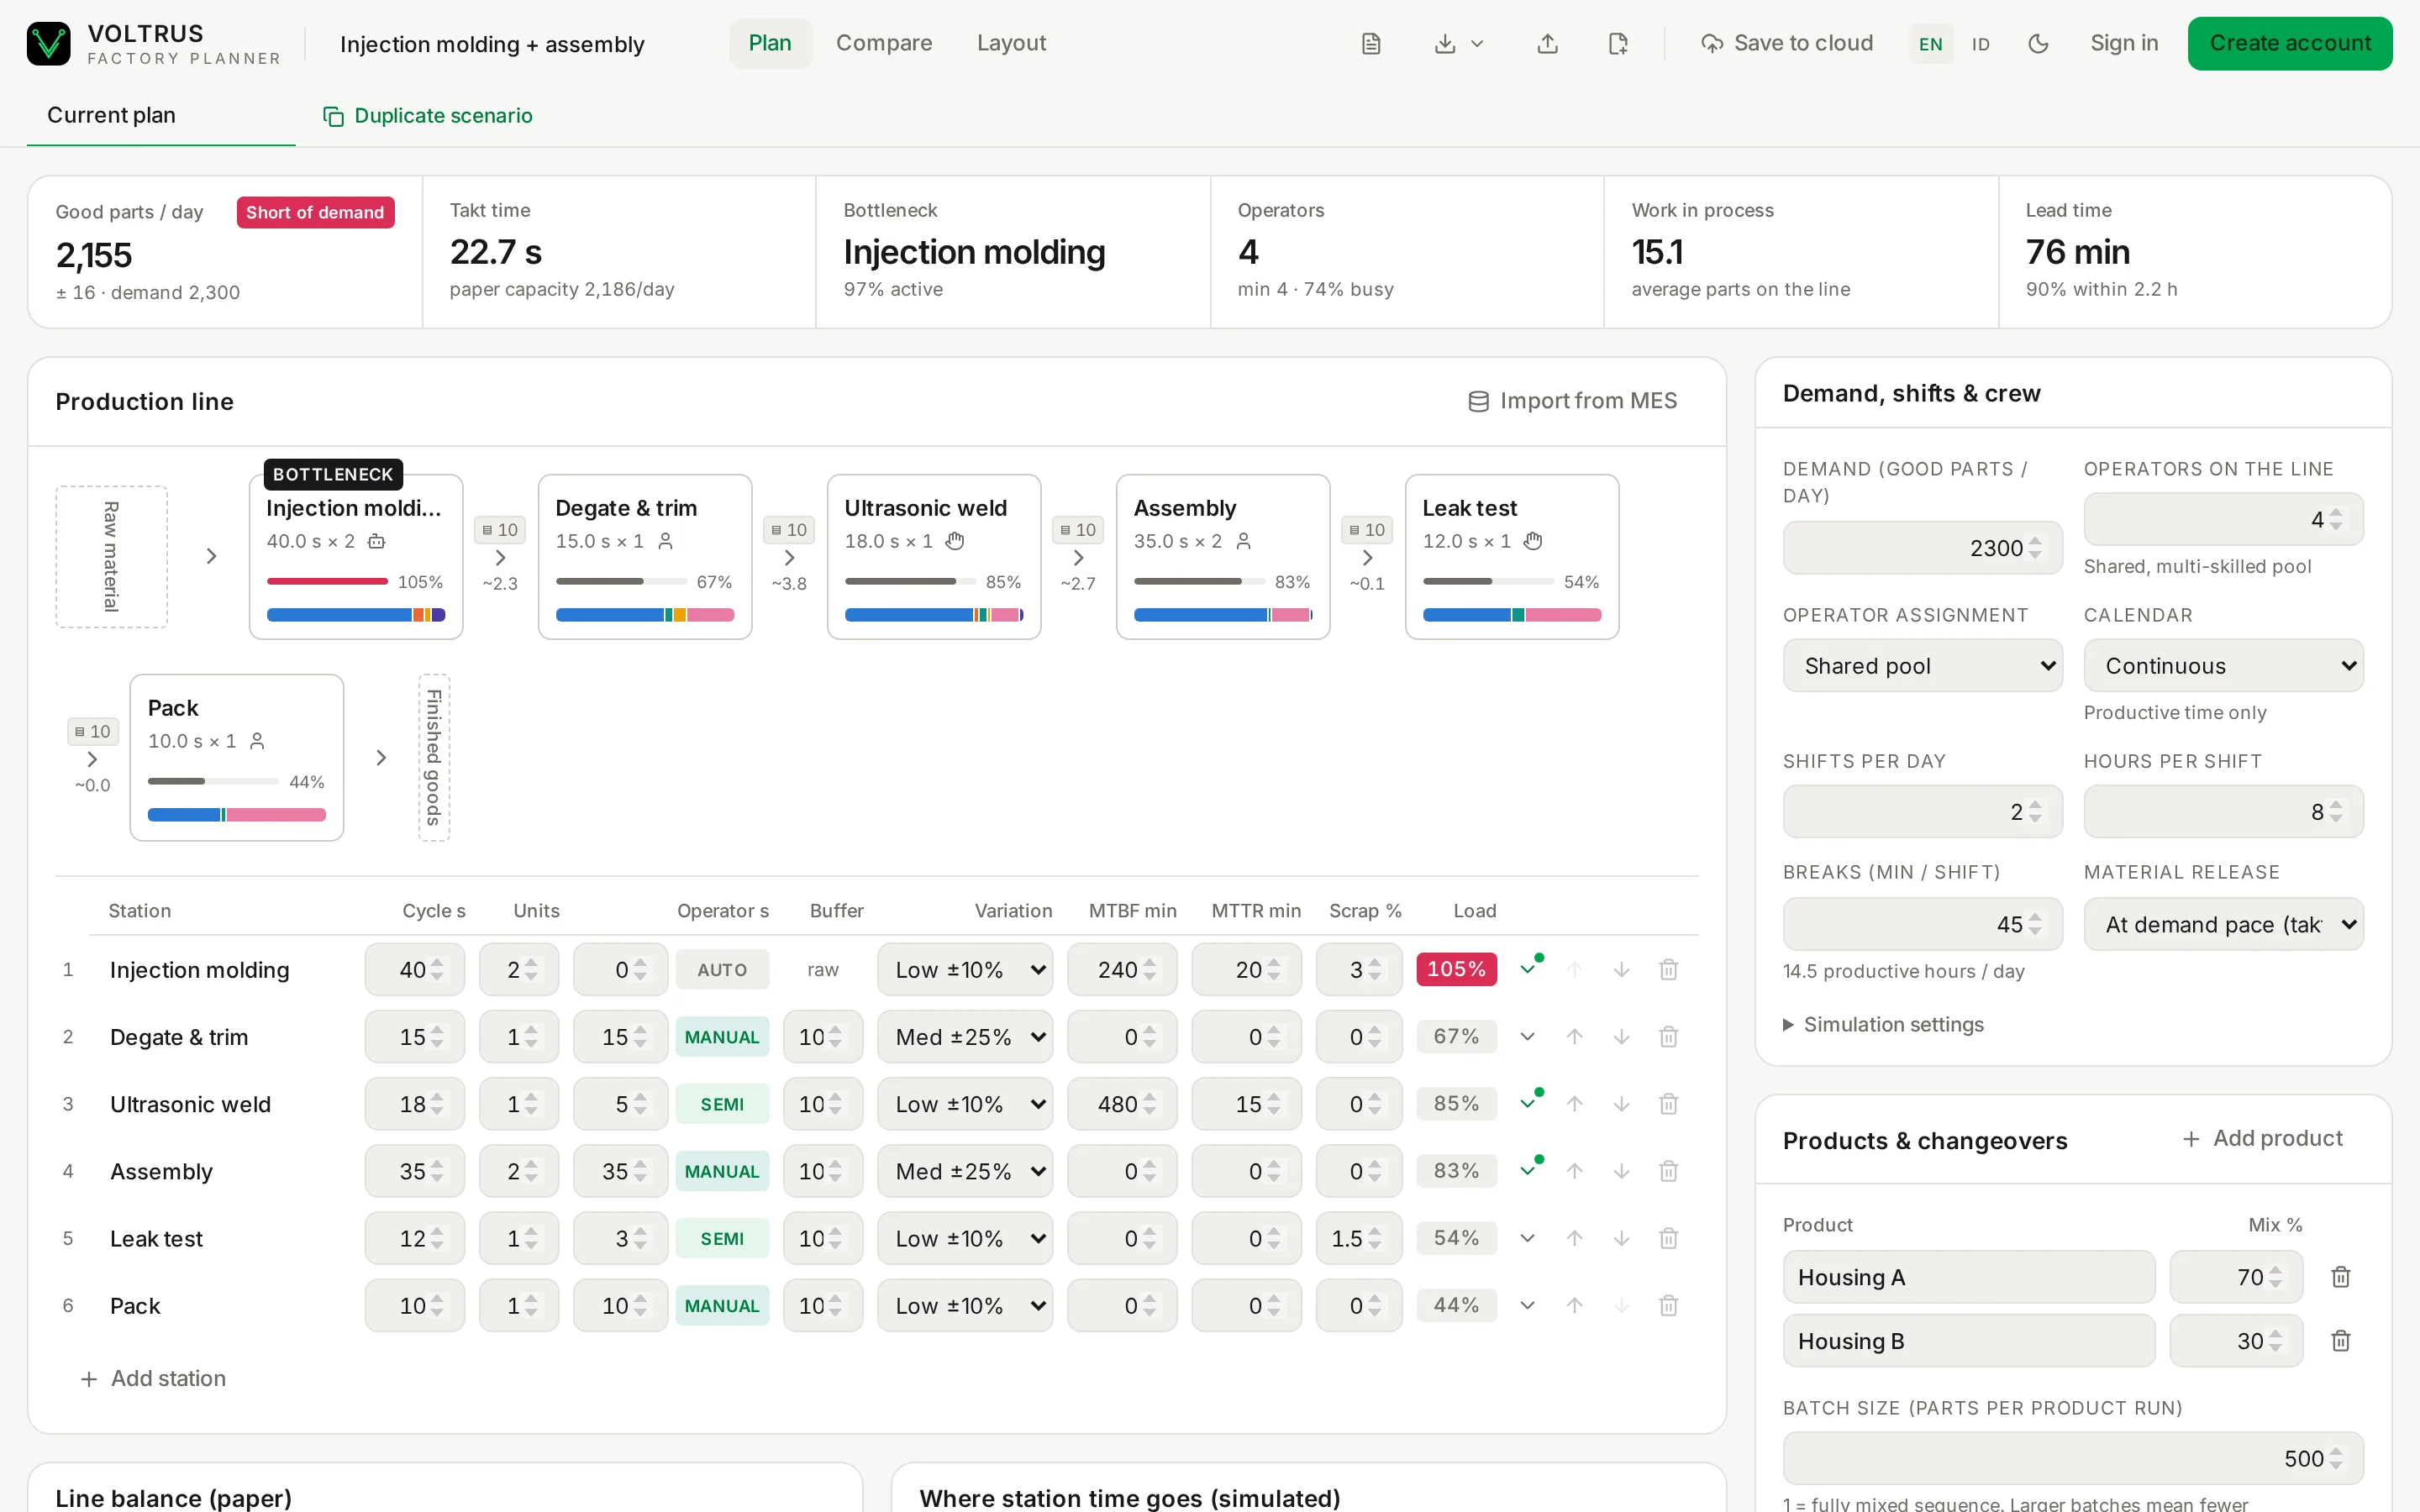
Task: Delete the Pack station with trash icon
Action: click(1668, 1305)
